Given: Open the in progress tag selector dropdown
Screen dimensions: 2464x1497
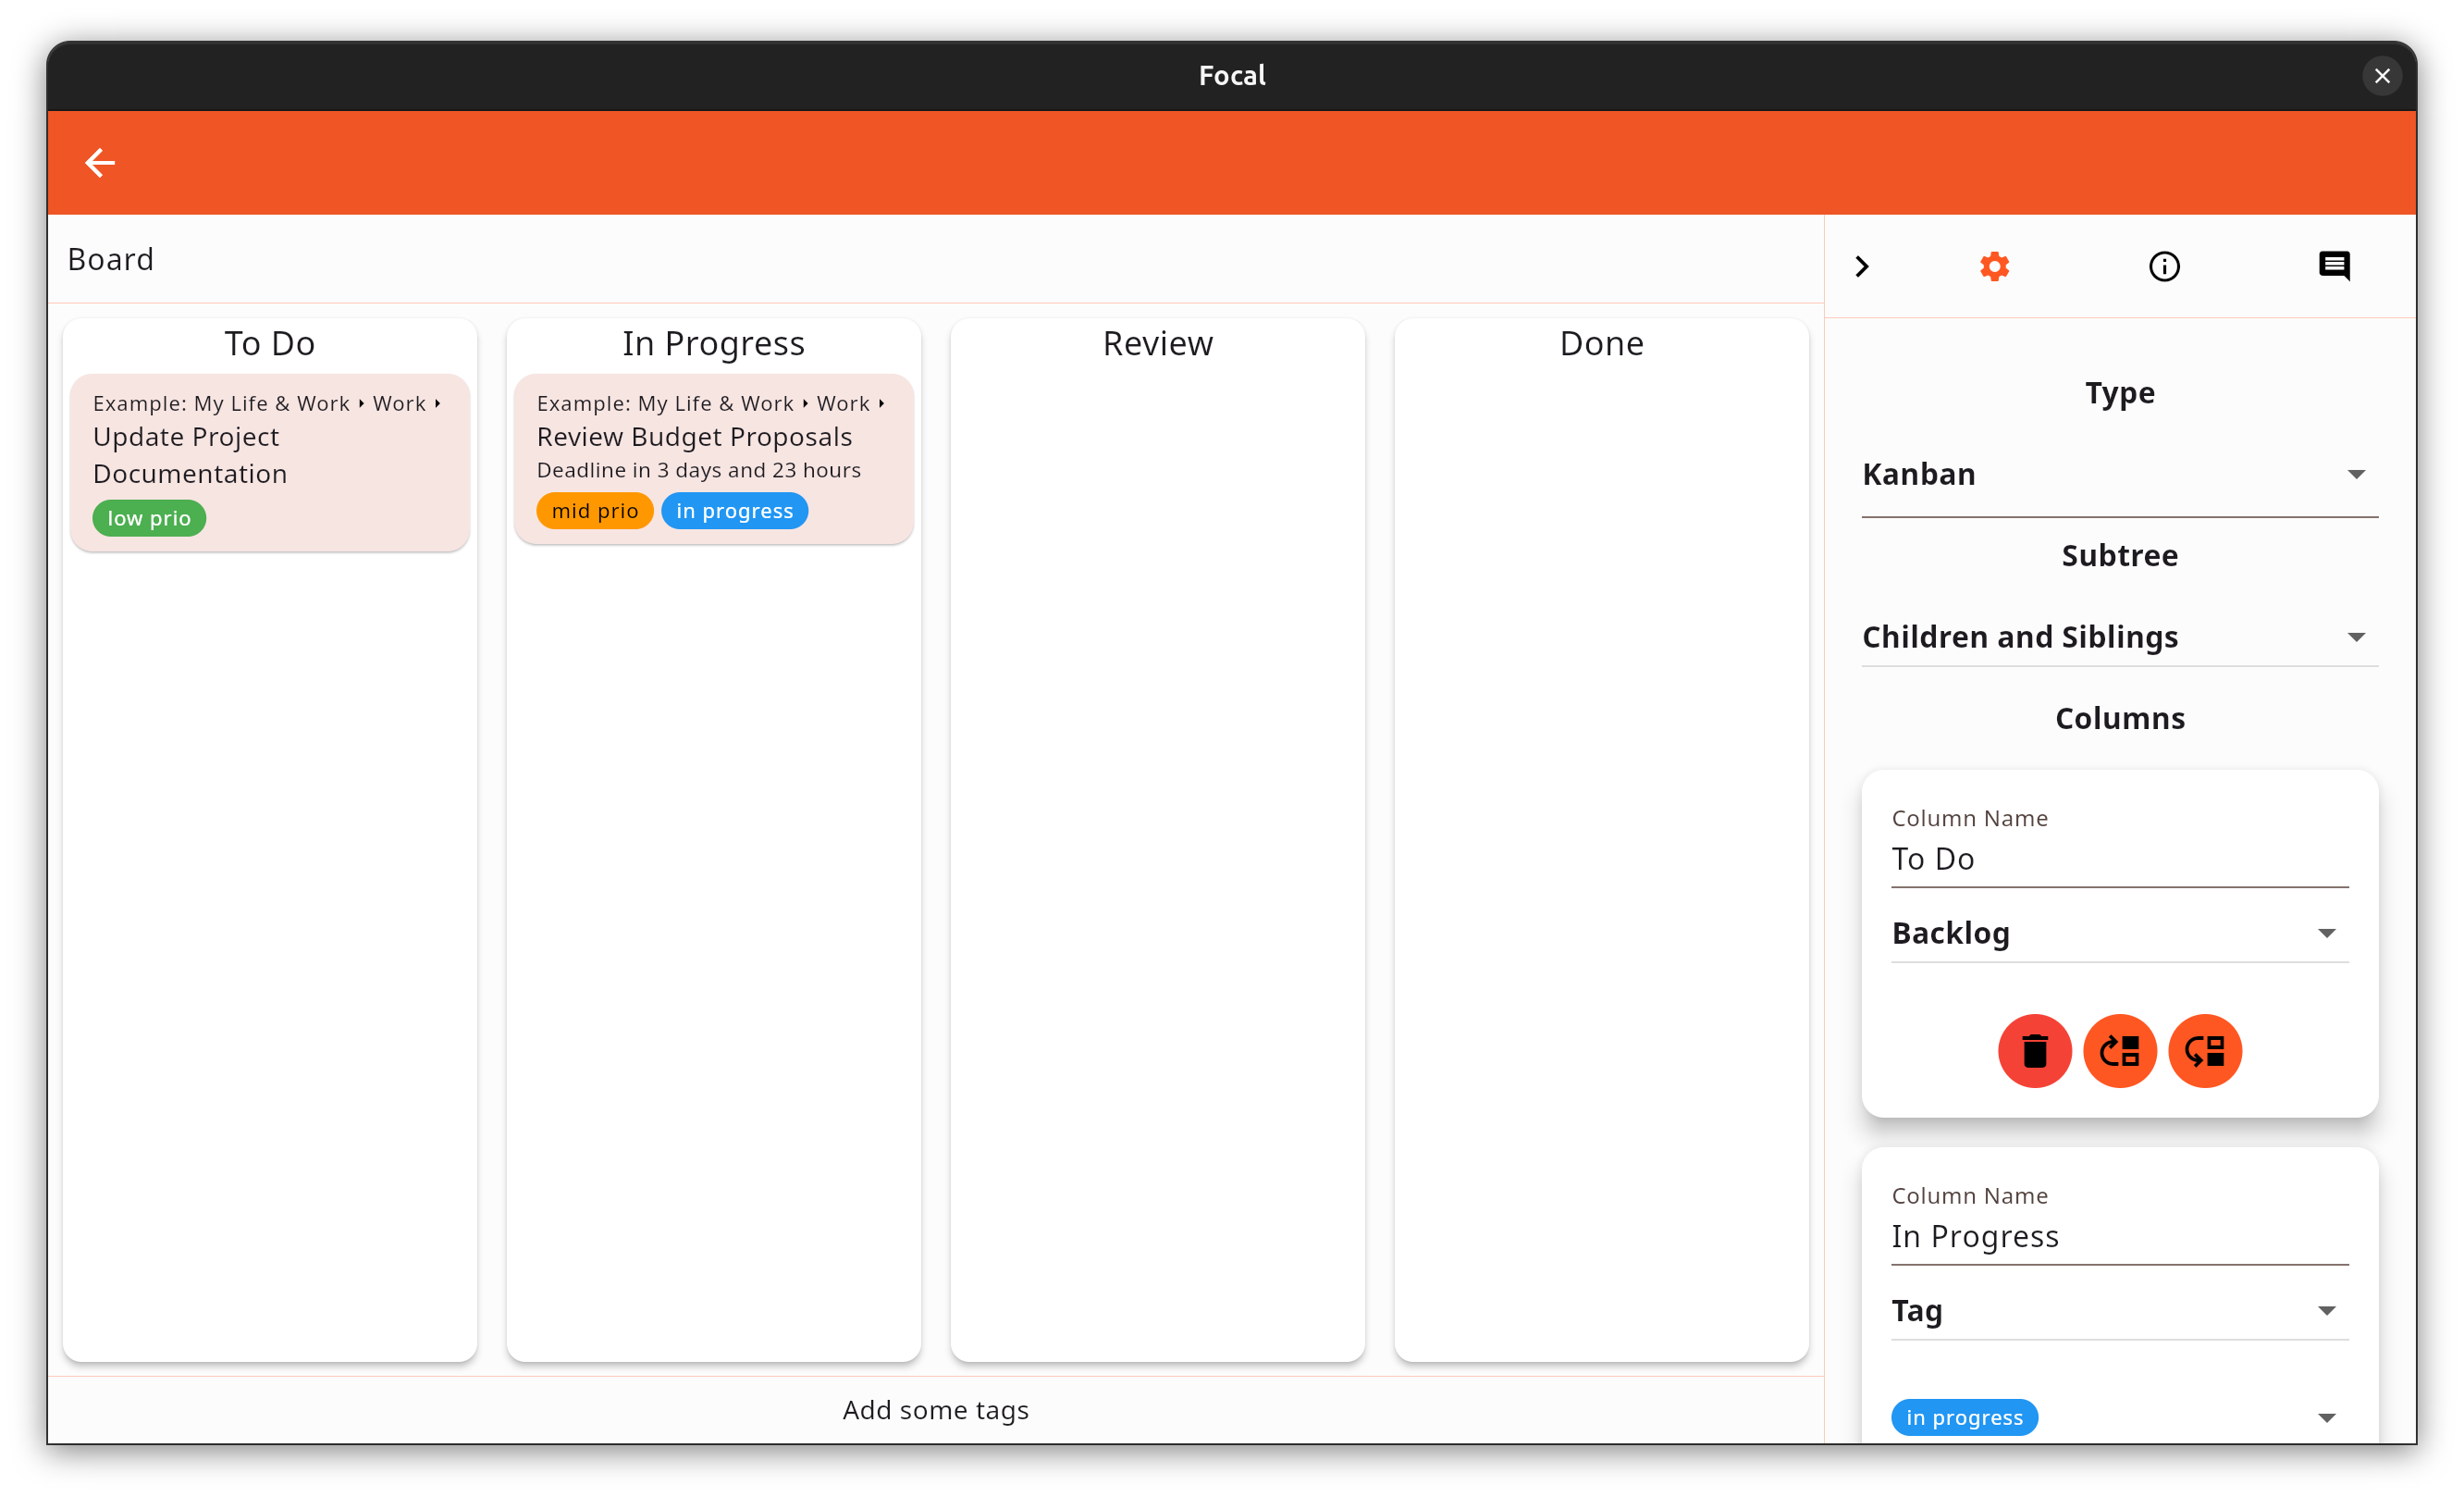Looking at the screenshot, I should click(x=2327, y=1417).
